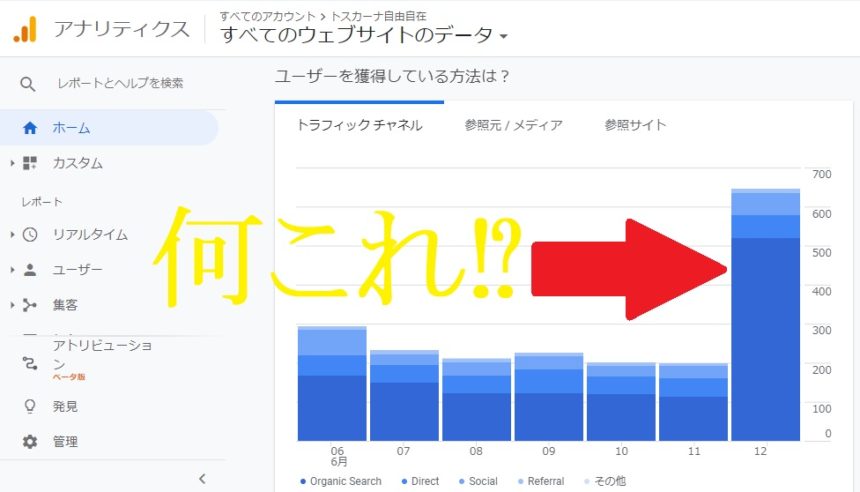Click the すべてのアカウント breadcrumb link
Screen dimensions: 860x492
[x=265, y=16]
